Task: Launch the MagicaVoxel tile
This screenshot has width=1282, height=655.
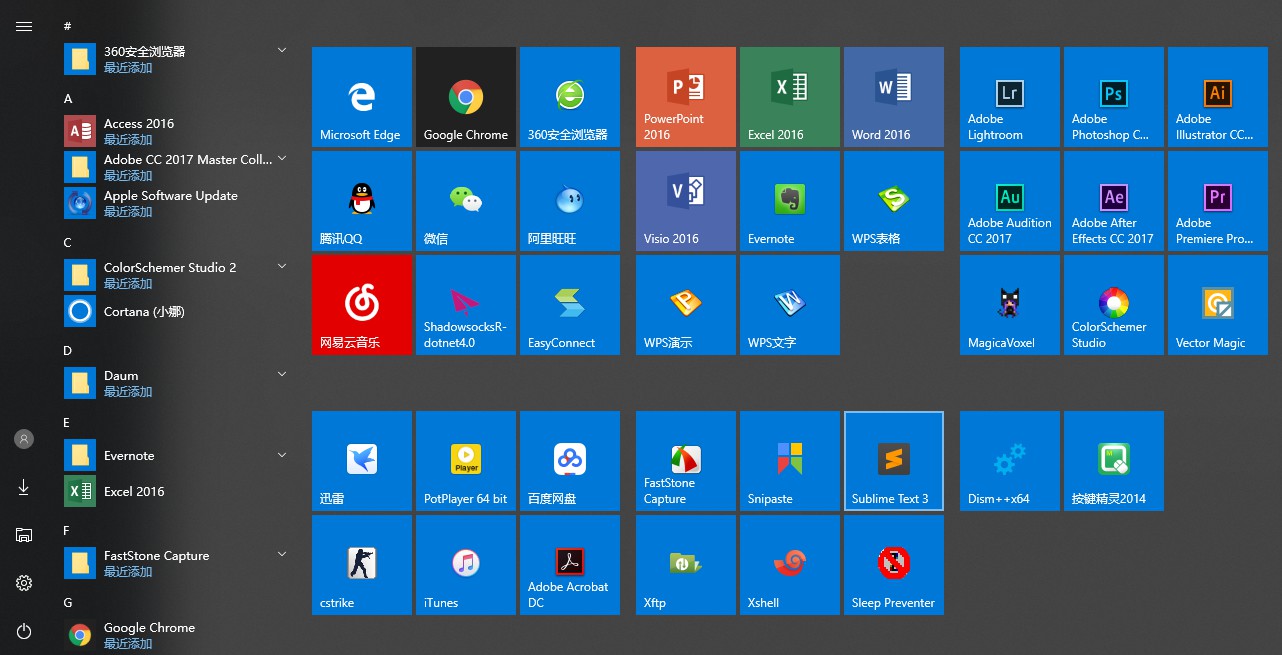Action: pos(1009,305)
